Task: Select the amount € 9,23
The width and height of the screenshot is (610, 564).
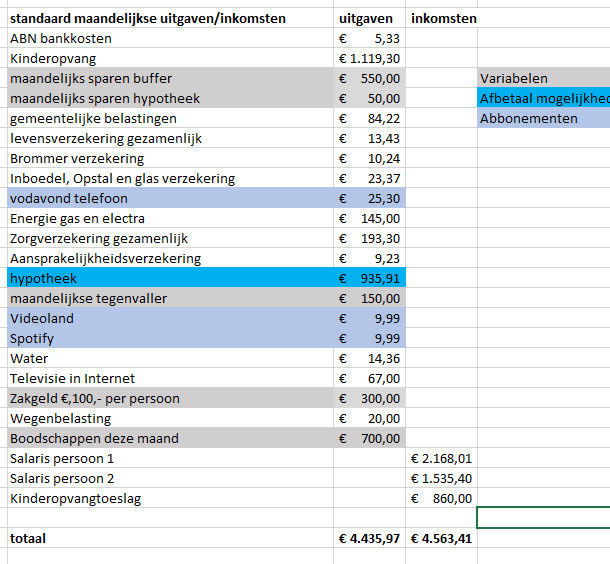Action: [369, 259]
